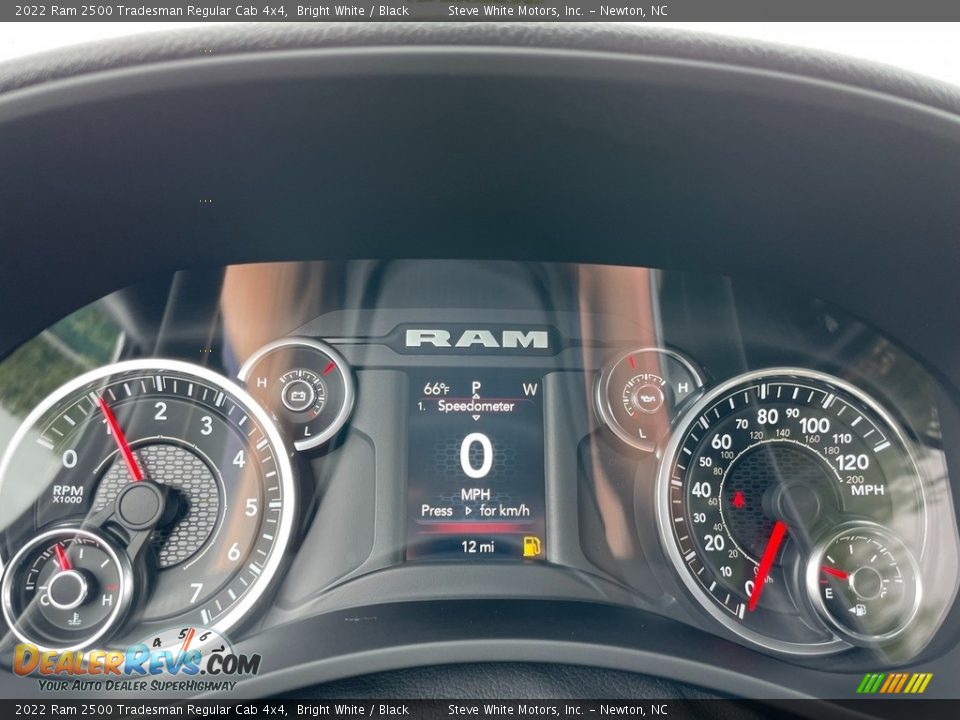Image resolution: width=960 pixels, height=720 pixels.
Task: Click the DealerRevs.com logo
Action: click(x=137, y=661)
